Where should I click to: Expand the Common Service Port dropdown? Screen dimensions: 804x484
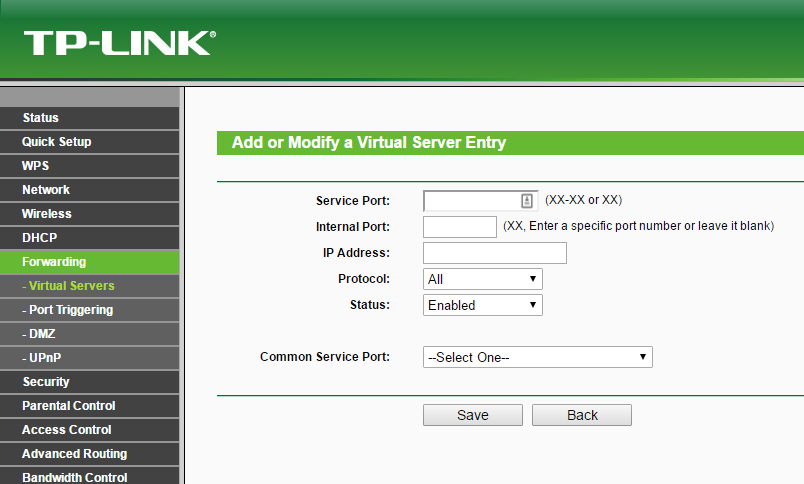click(x=538, y=357)
